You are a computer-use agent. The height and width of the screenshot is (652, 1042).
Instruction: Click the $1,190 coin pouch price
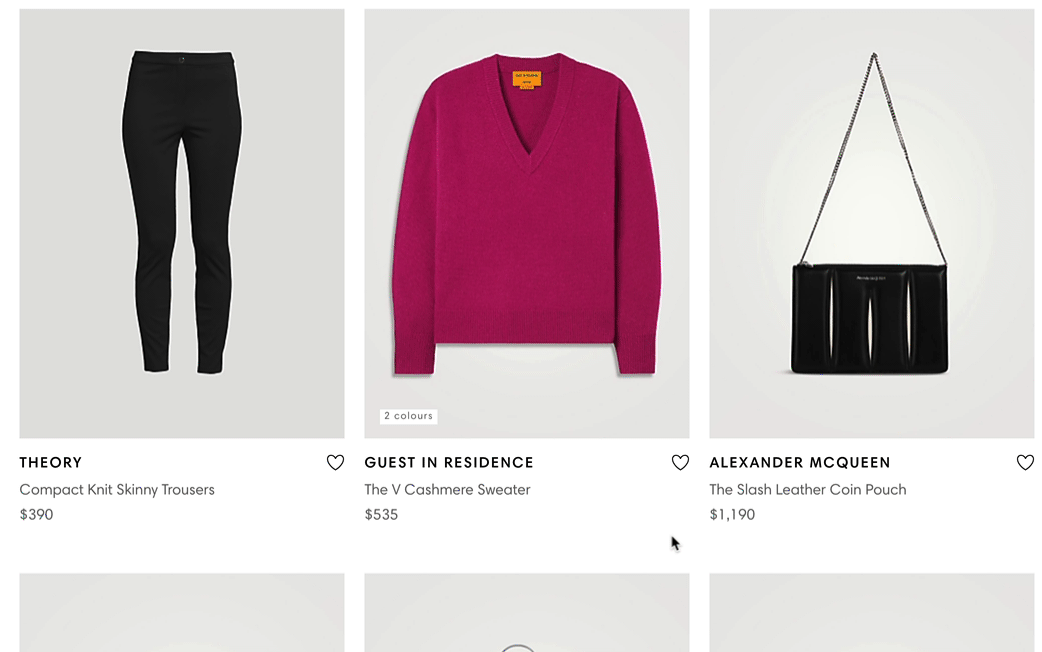732,514
